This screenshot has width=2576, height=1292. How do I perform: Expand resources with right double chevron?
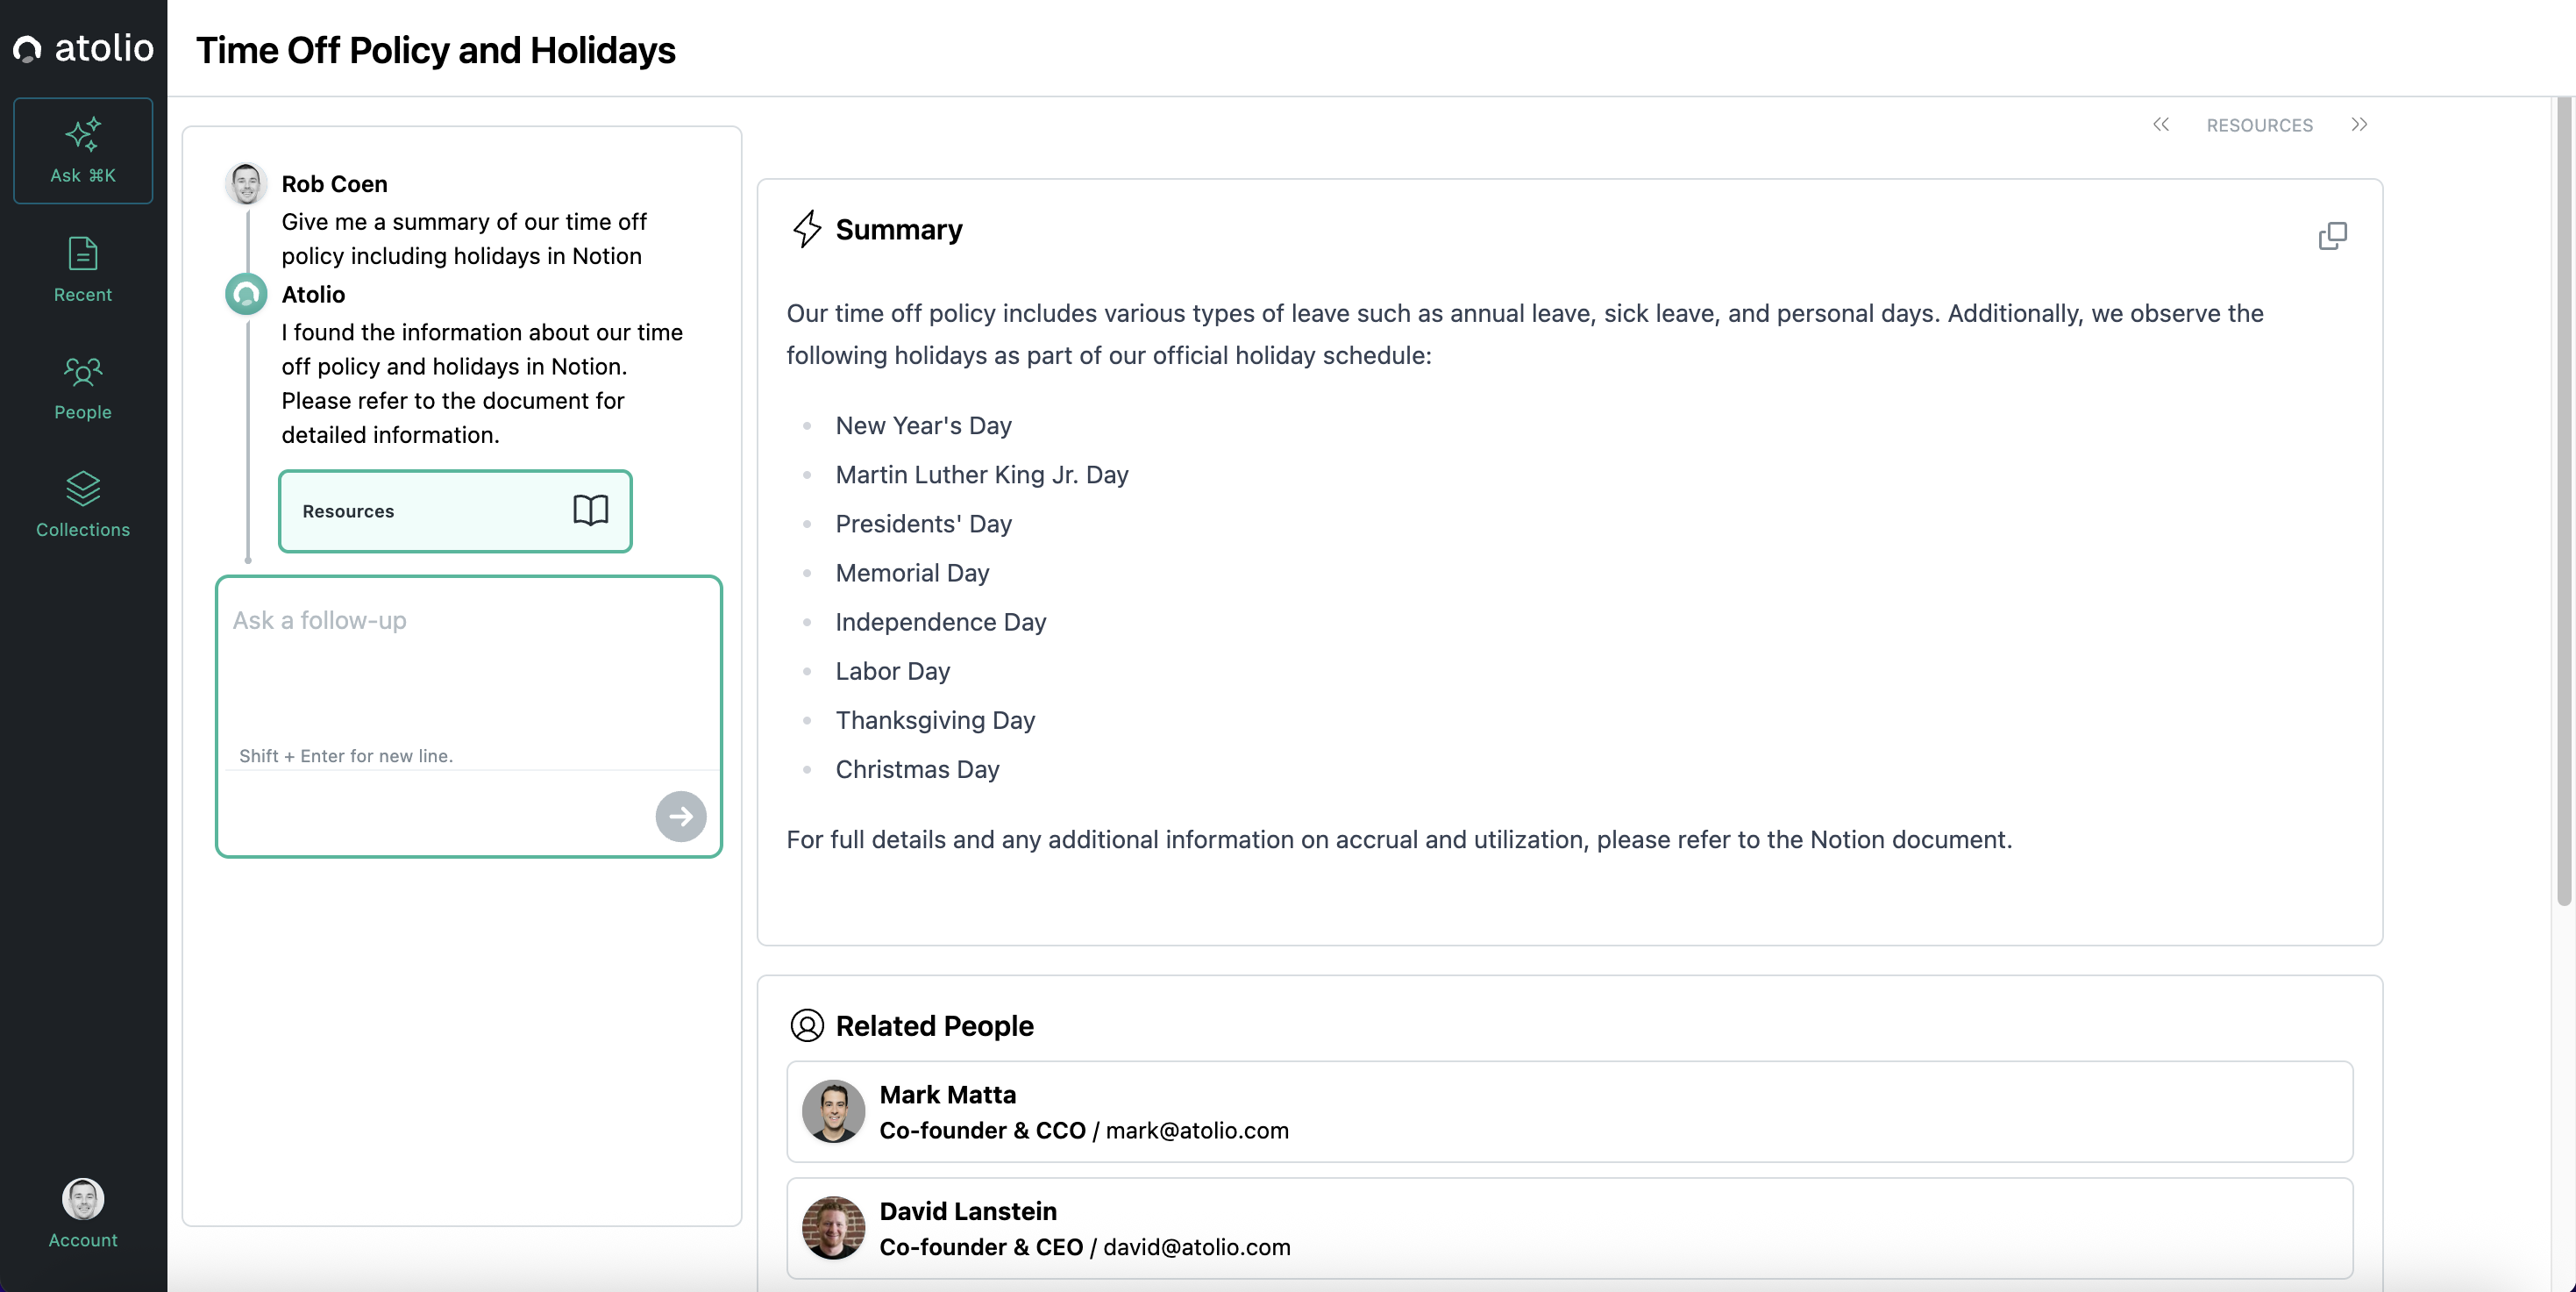coord(2359,125)
